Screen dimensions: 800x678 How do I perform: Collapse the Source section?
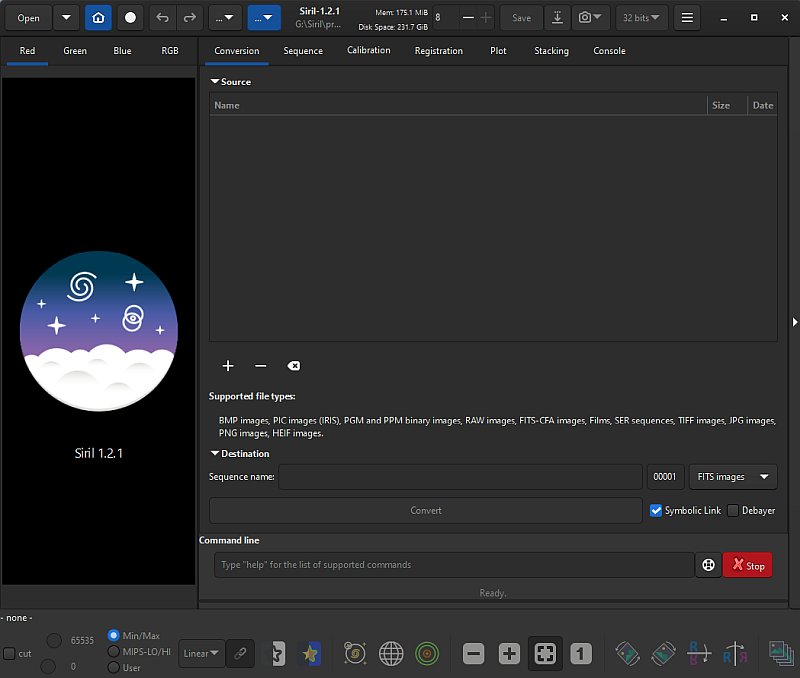coord(215,82)
